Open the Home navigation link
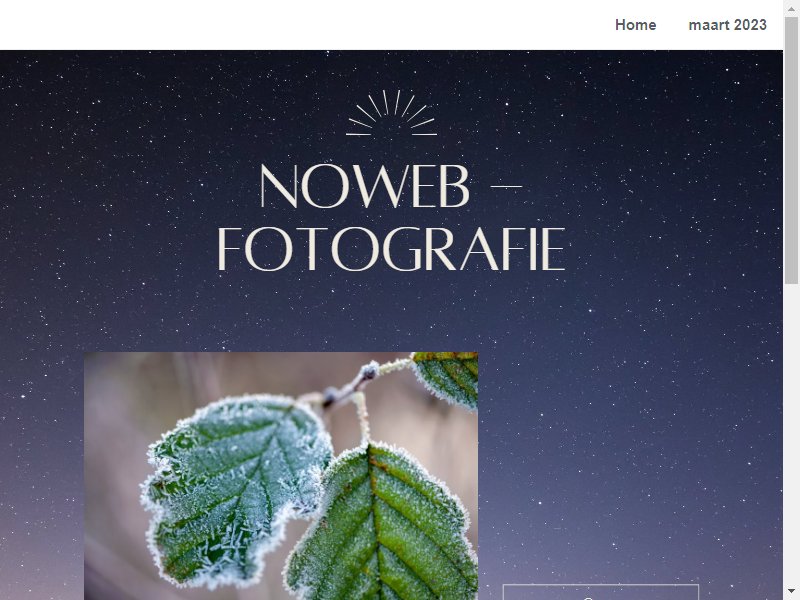 point(635,25)
